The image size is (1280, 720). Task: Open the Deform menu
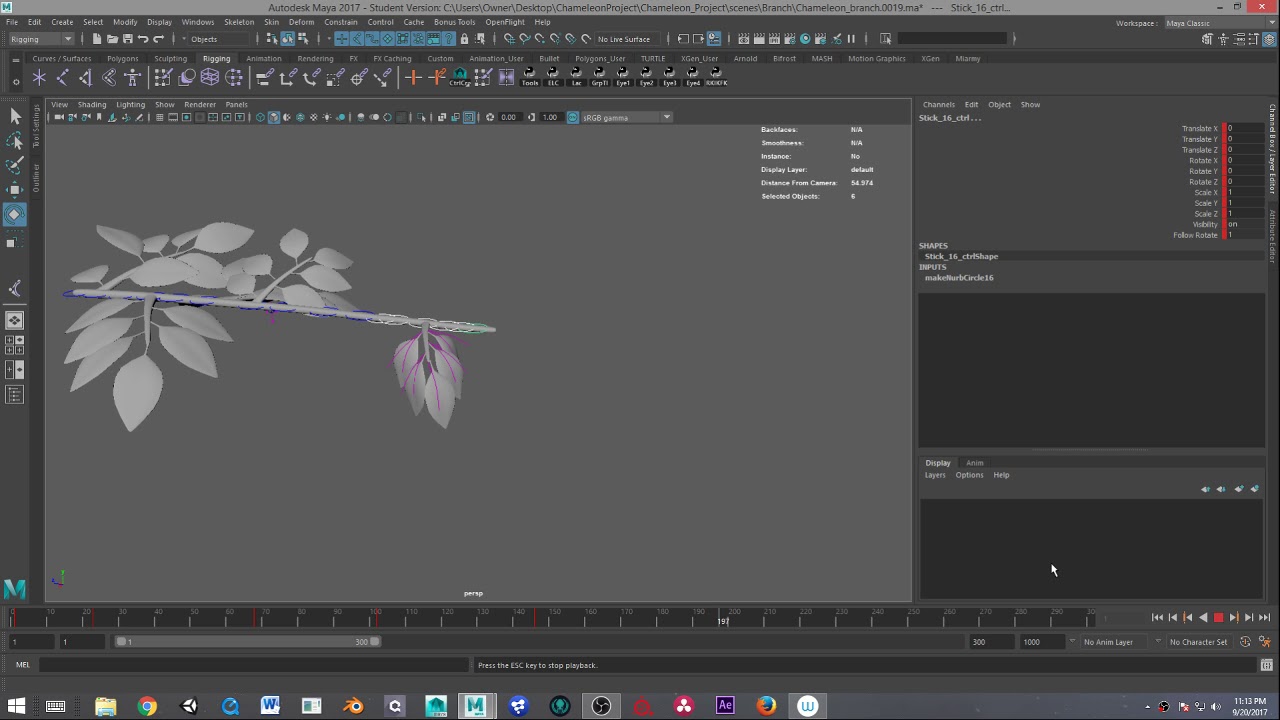pos(301,22)
